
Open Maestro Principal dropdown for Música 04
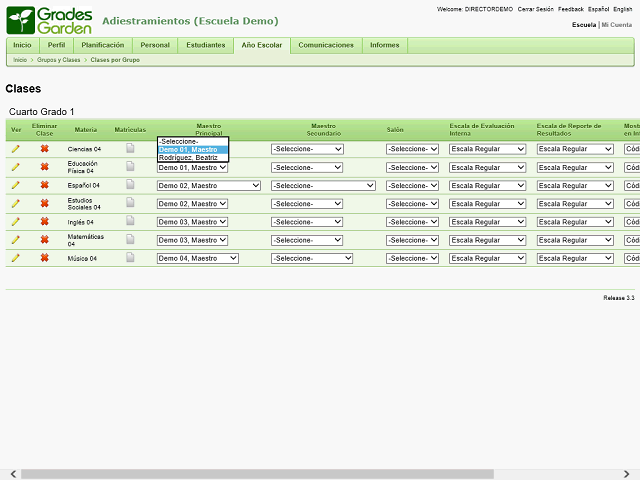(x=198, y=258)
